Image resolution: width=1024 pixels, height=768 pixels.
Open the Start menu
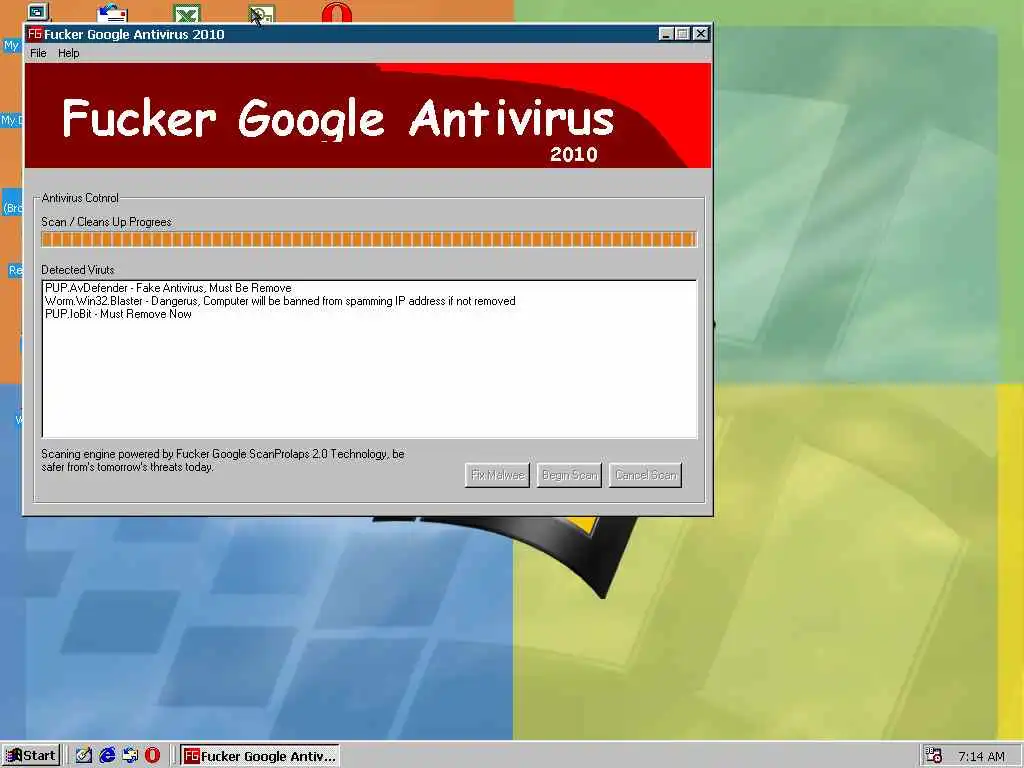click(31, 756)
